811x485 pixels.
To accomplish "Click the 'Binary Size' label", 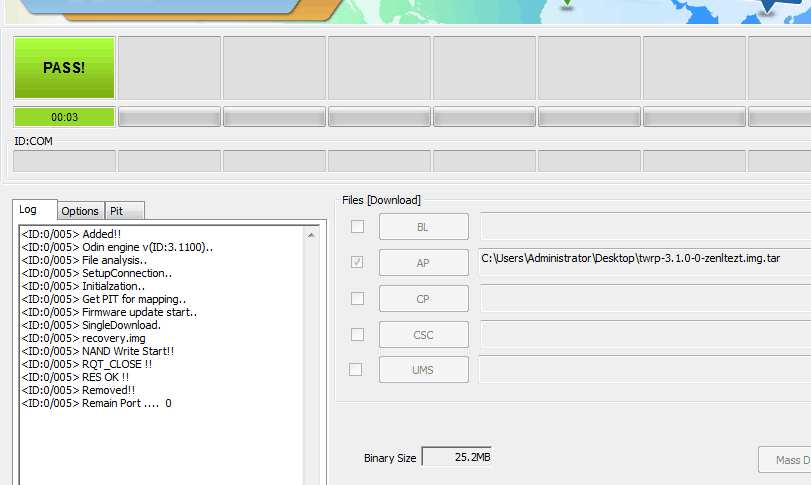I will [390, 458].
